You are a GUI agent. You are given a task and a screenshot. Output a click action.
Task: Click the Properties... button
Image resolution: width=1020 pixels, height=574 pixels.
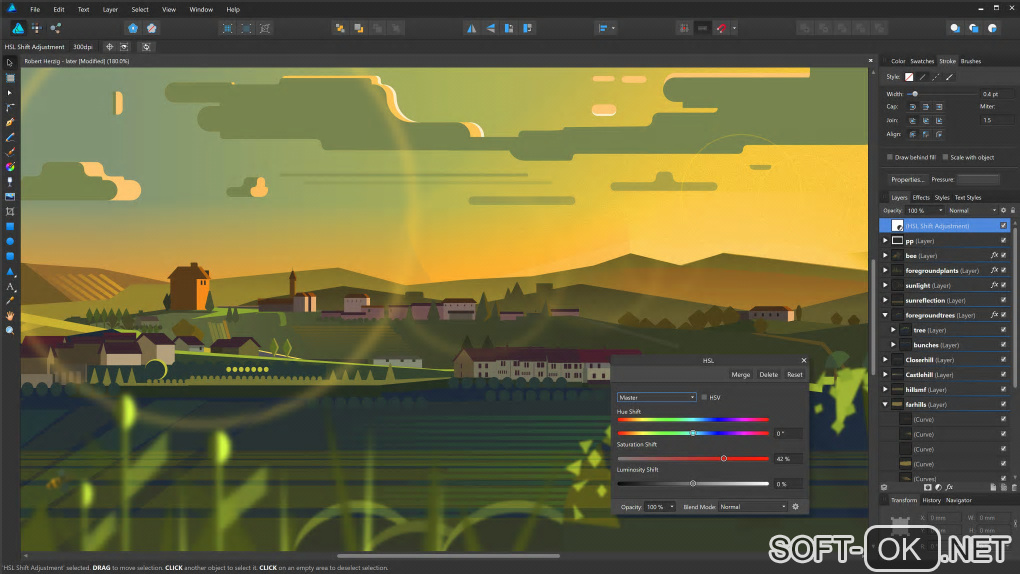coord(907,180)
